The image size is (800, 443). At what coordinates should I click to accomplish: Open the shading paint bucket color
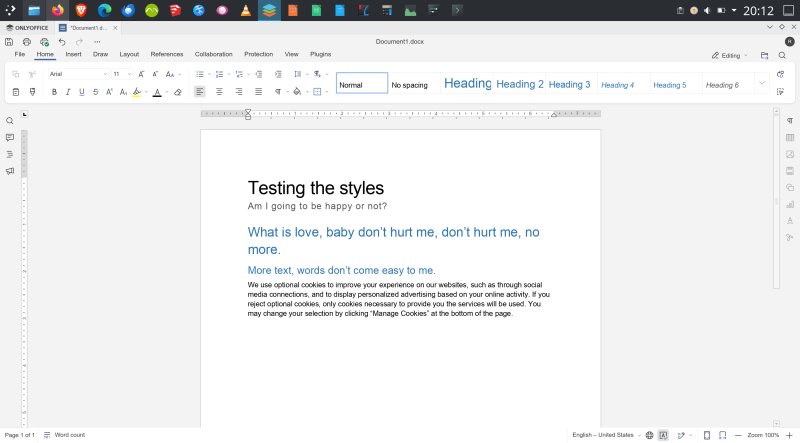click(x=297, y=92)
